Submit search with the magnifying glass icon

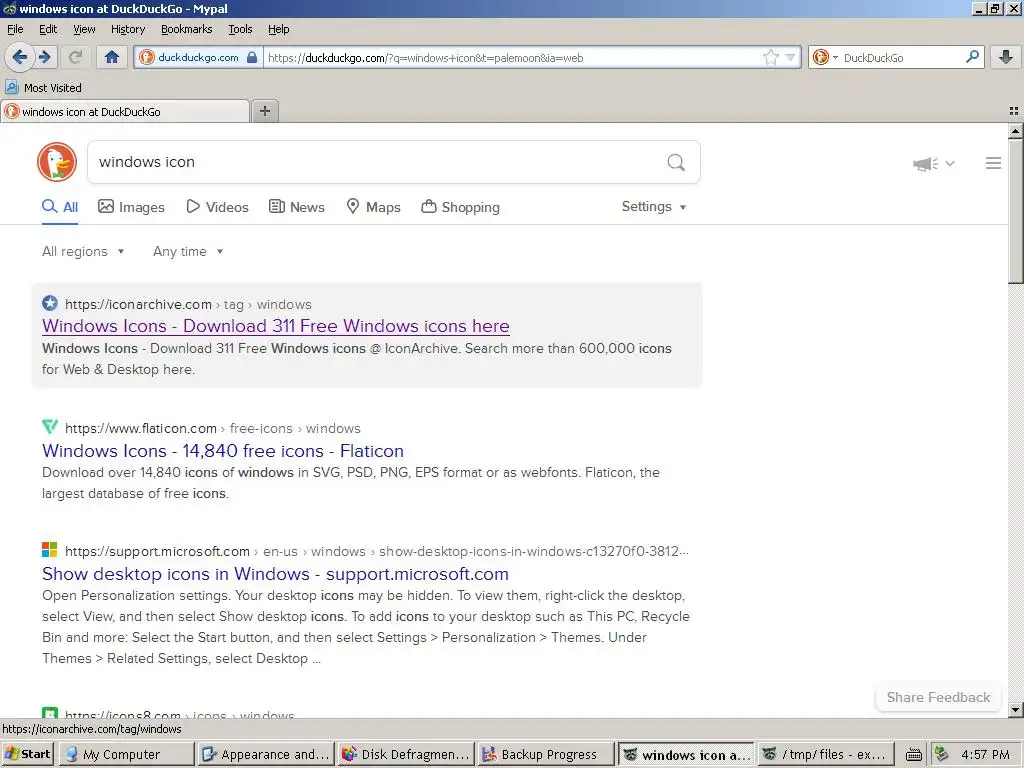coord(676,162)
